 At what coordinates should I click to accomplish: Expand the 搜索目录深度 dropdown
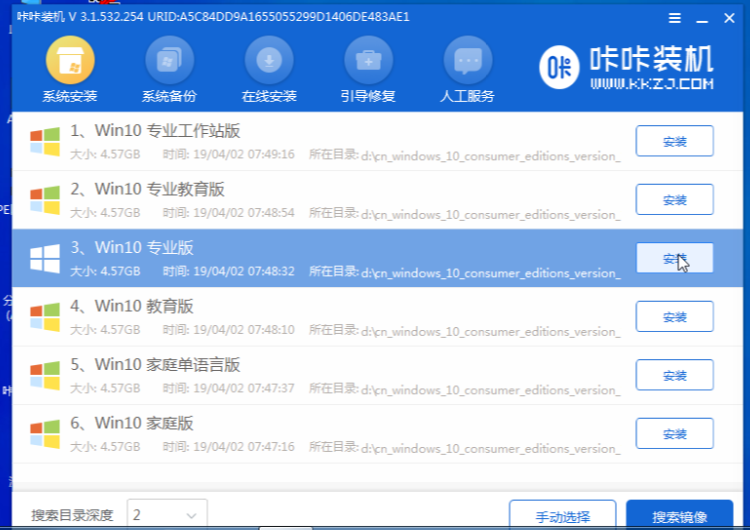188,515
